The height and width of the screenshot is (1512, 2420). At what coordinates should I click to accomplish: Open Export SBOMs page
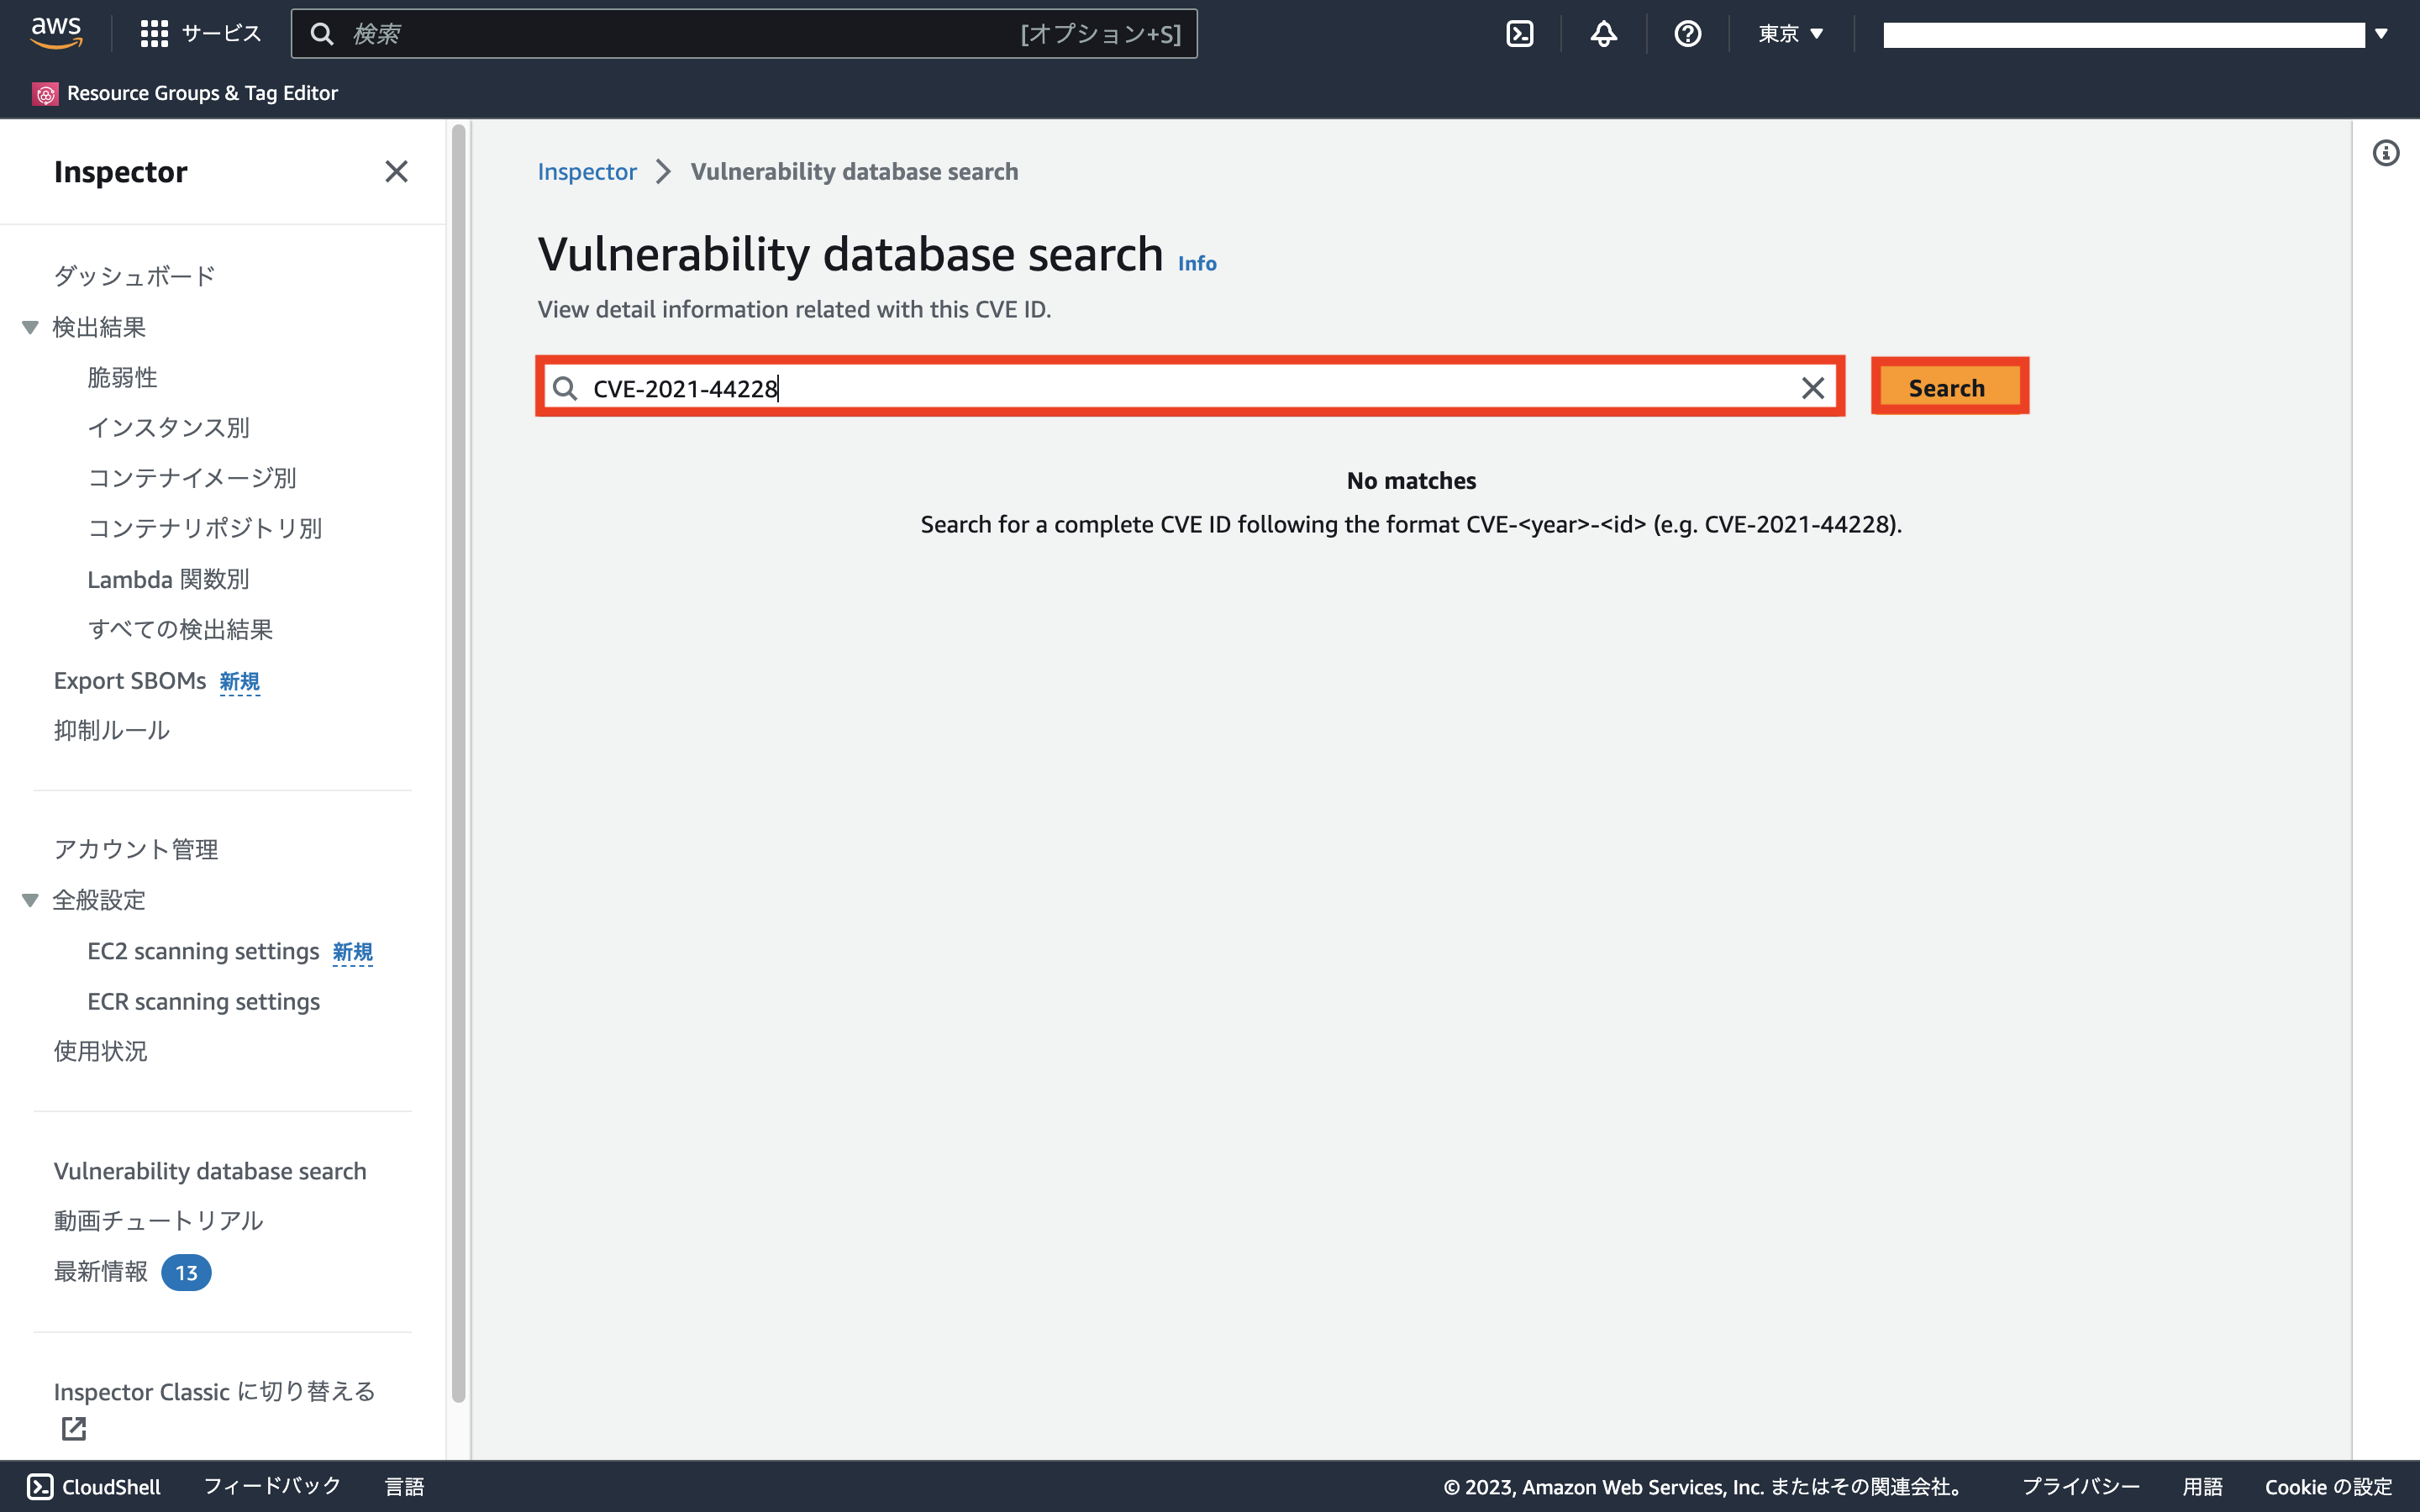pyautogui.click(x=130, y=681)
